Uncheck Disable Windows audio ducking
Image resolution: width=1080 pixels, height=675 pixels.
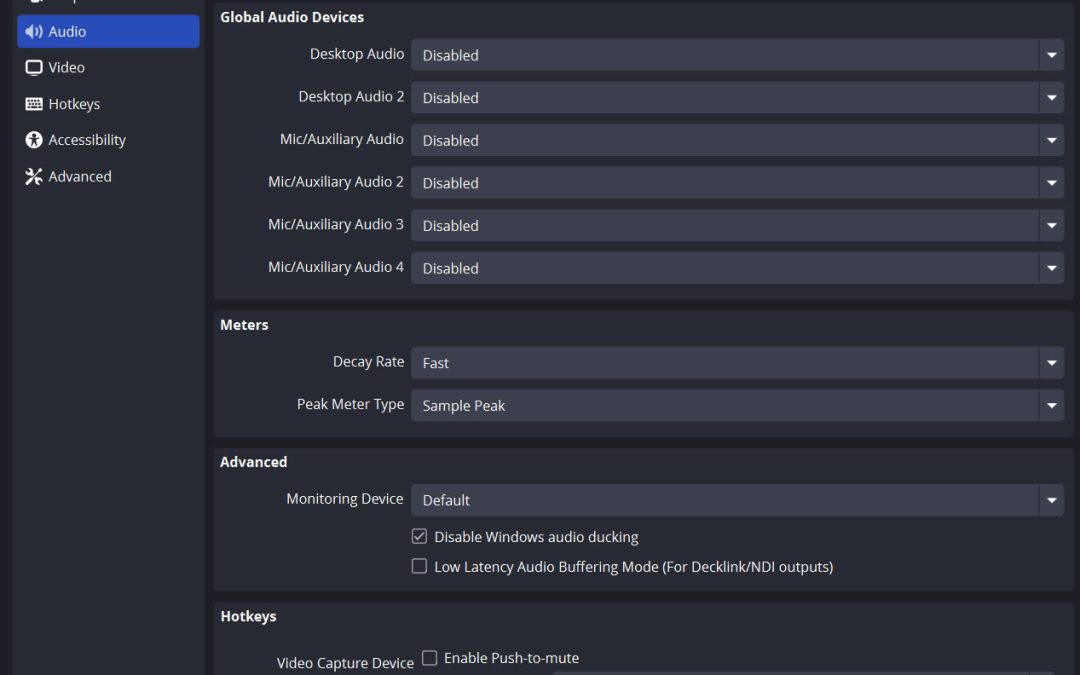point(419,537)
